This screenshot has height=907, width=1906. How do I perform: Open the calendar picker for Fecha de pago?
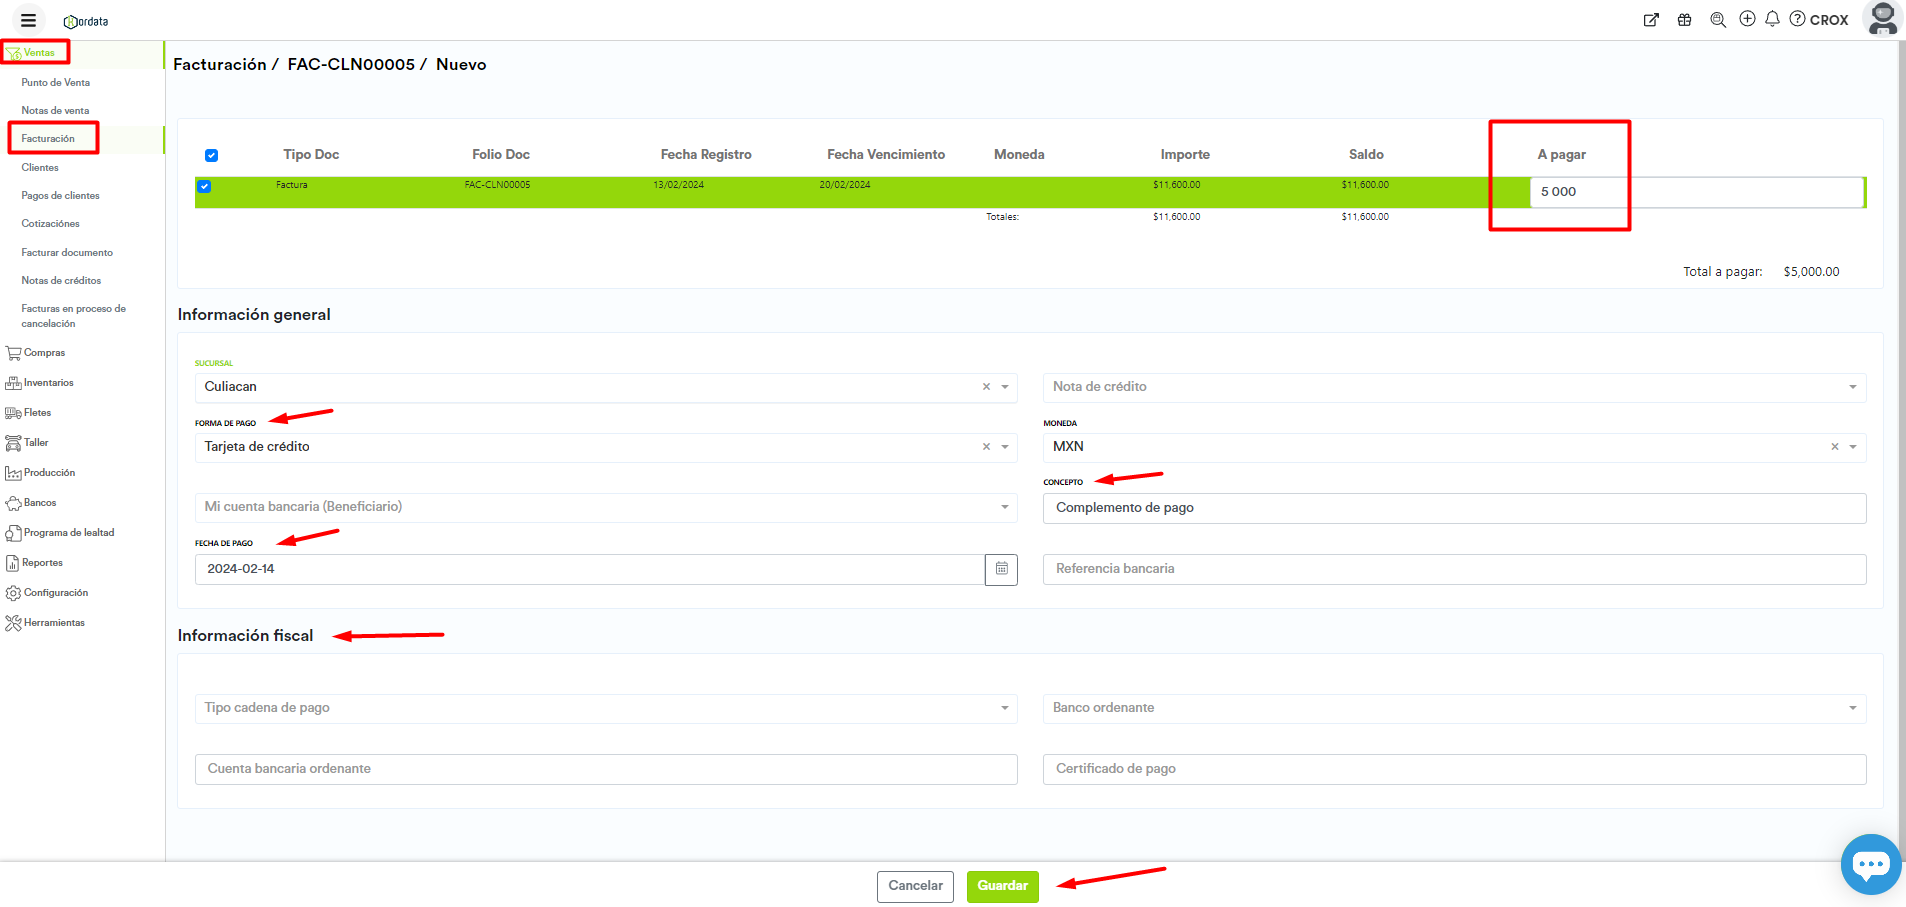coord(1001,569)
